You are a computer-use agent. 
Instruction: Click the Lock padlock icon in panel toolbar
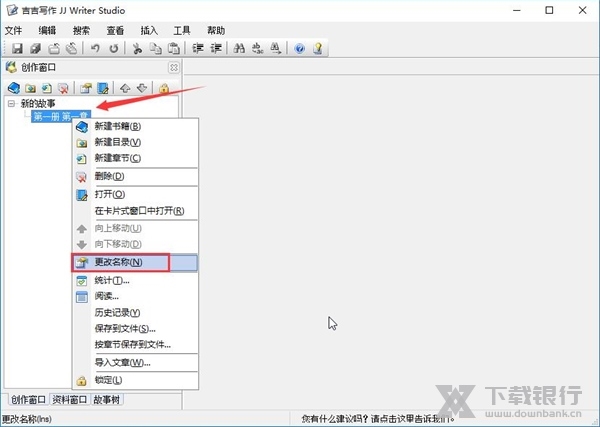(x=164, y=88)
